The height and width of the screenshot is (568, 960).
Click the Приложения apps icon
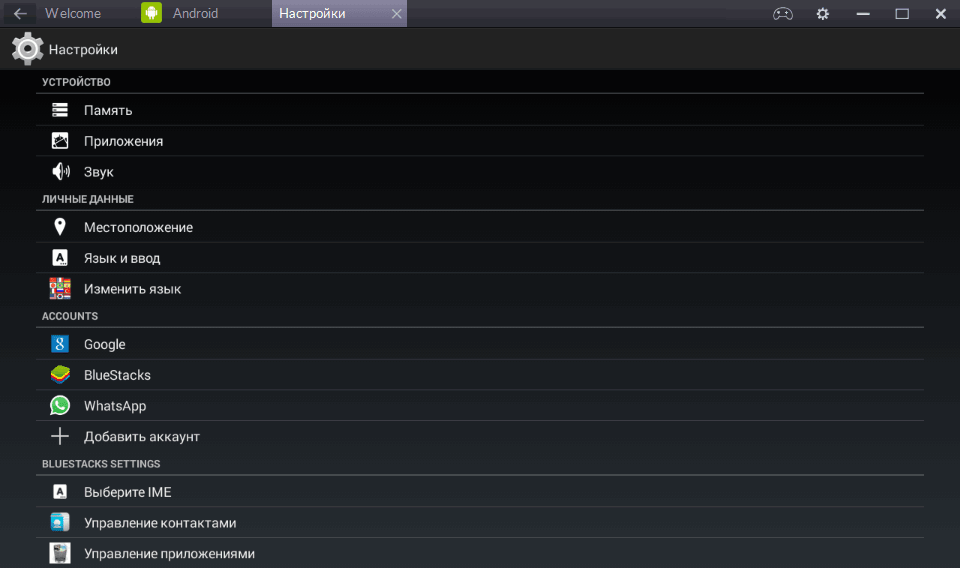tap(60, 141)
